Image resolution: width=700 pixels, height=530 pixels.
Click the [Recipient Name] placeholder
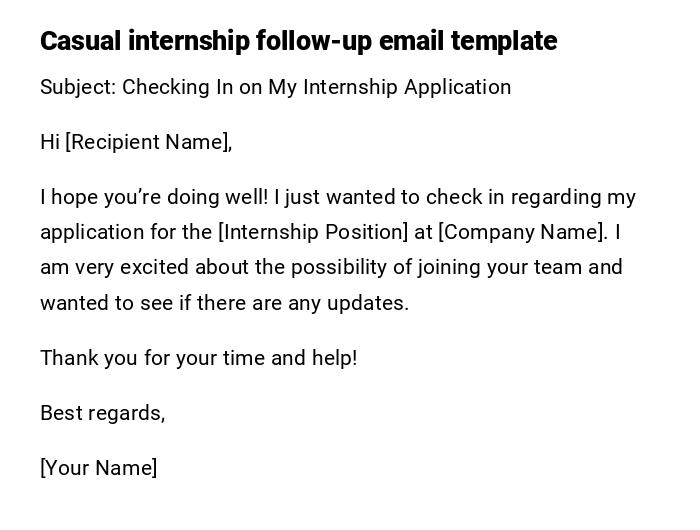(148, 142)
